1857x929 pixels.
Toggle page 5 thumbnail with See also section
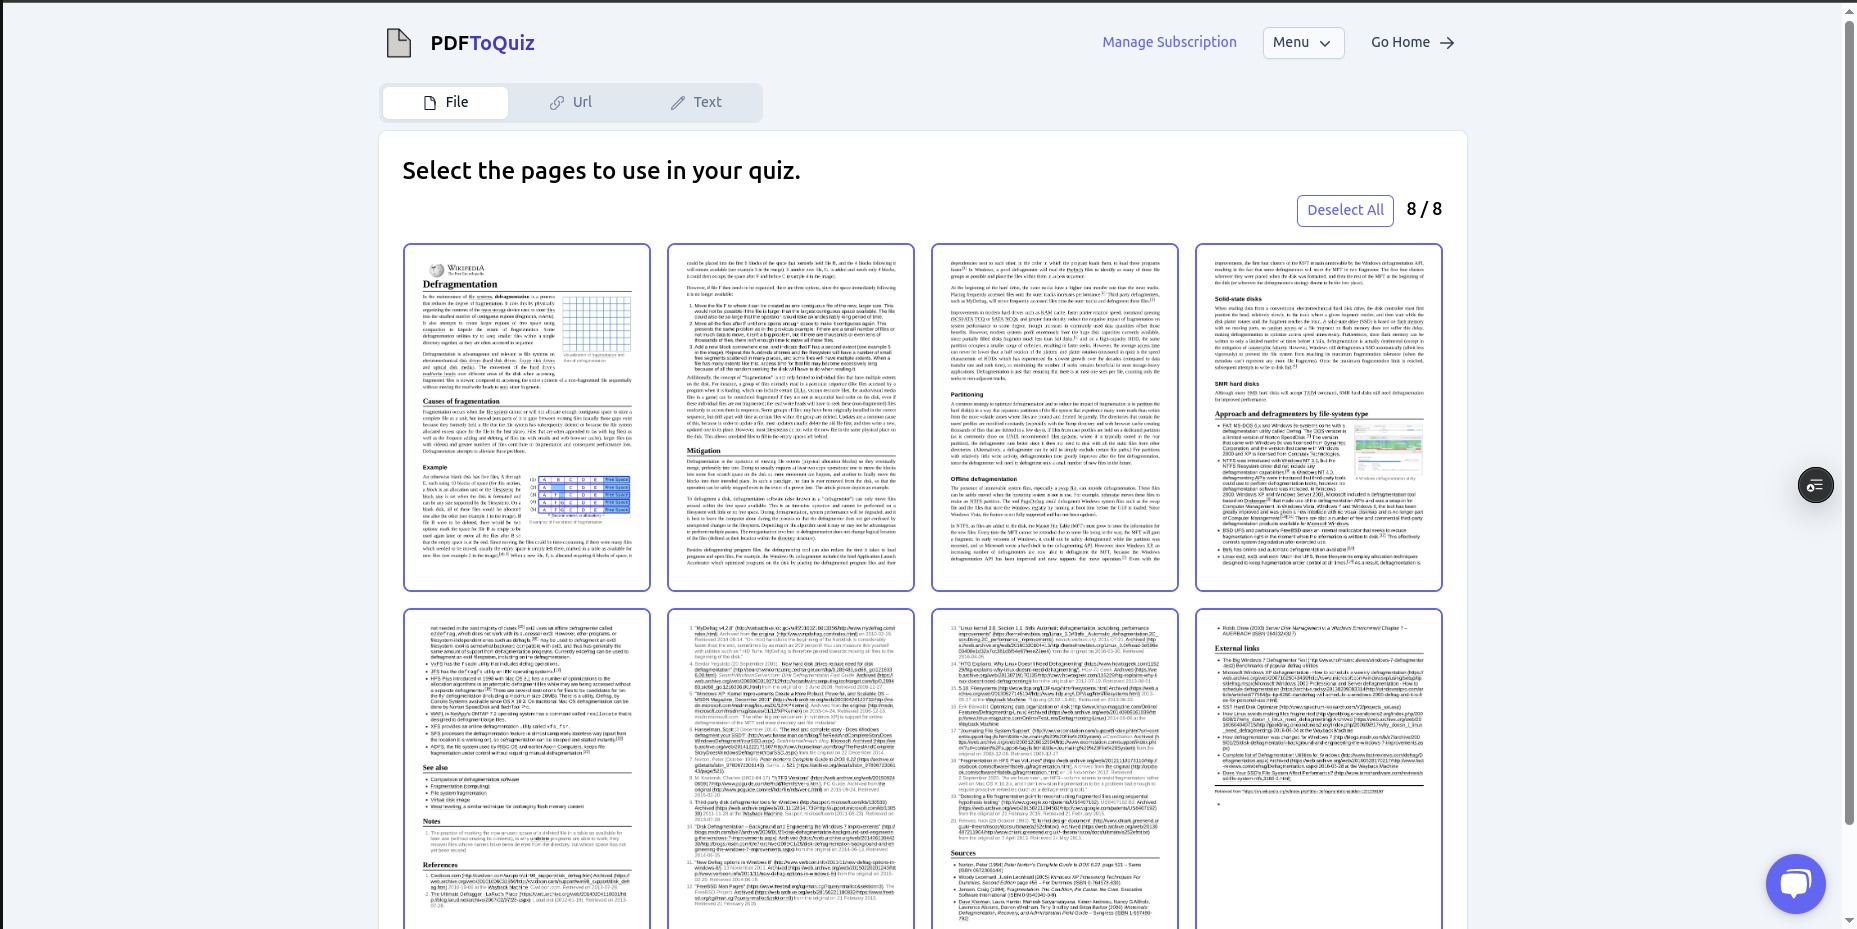click(527, 769)
